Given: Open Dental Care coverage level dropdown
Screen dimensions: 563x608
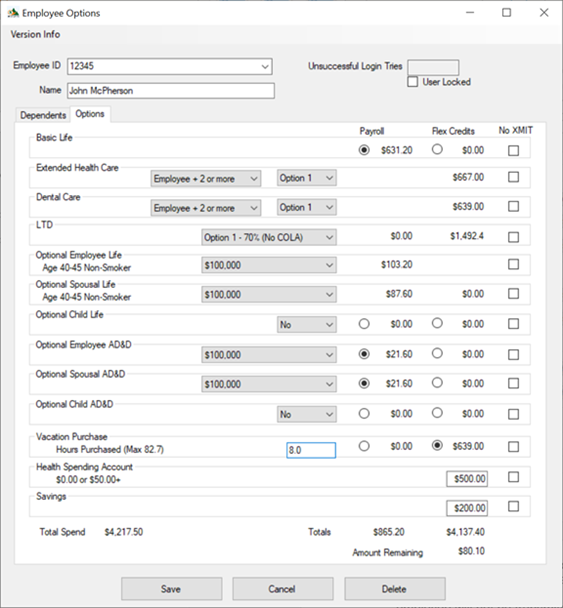Looking at the screenshot, I should click(206, 208).
